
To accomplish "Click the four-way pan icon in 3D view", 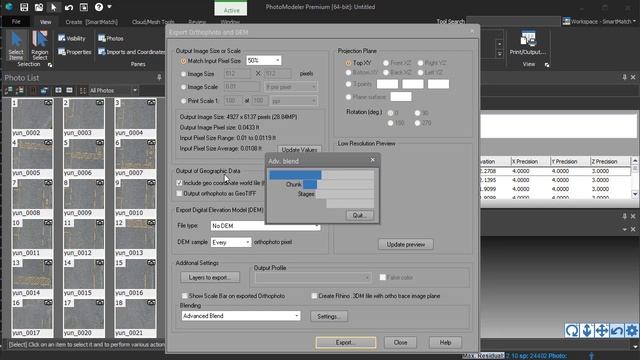I will coord(602,330).
